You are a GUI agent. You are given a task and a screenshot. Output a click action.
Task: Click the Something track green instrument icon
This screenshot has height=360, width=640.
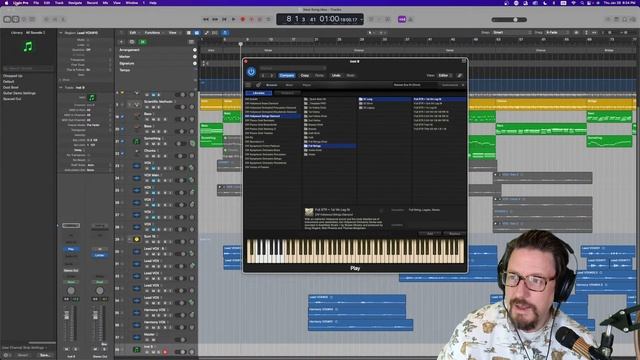pos(136,141)
